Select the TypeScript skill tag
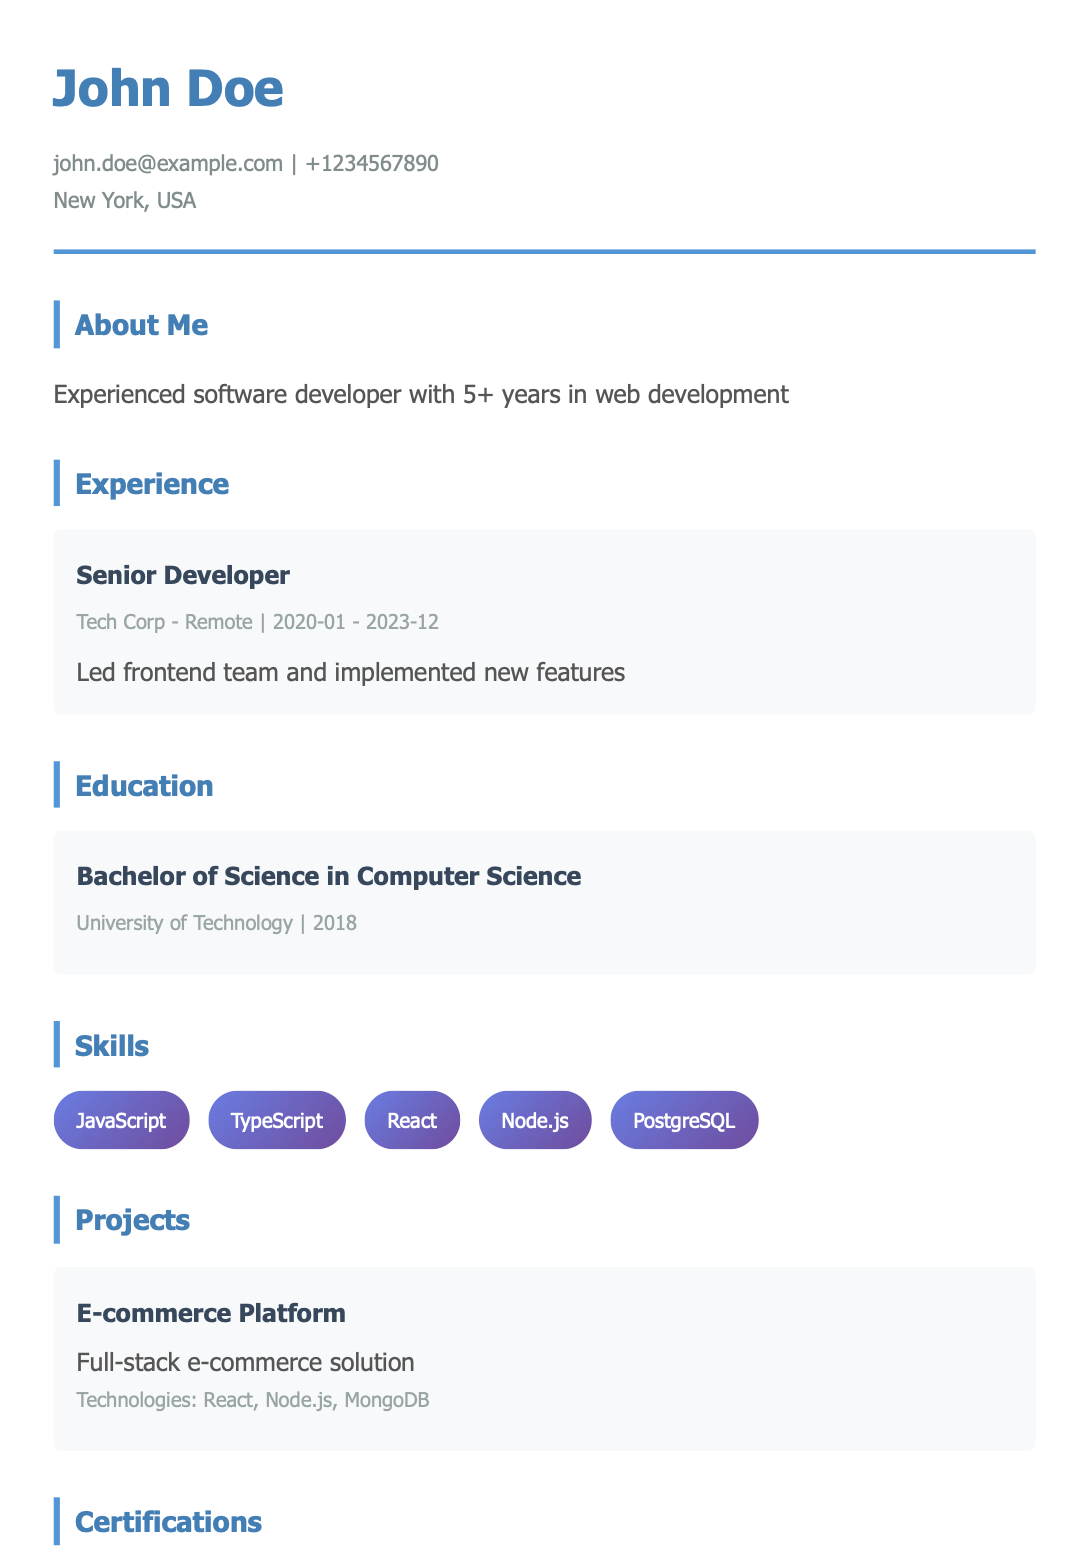 click(x=277, y=1120)
